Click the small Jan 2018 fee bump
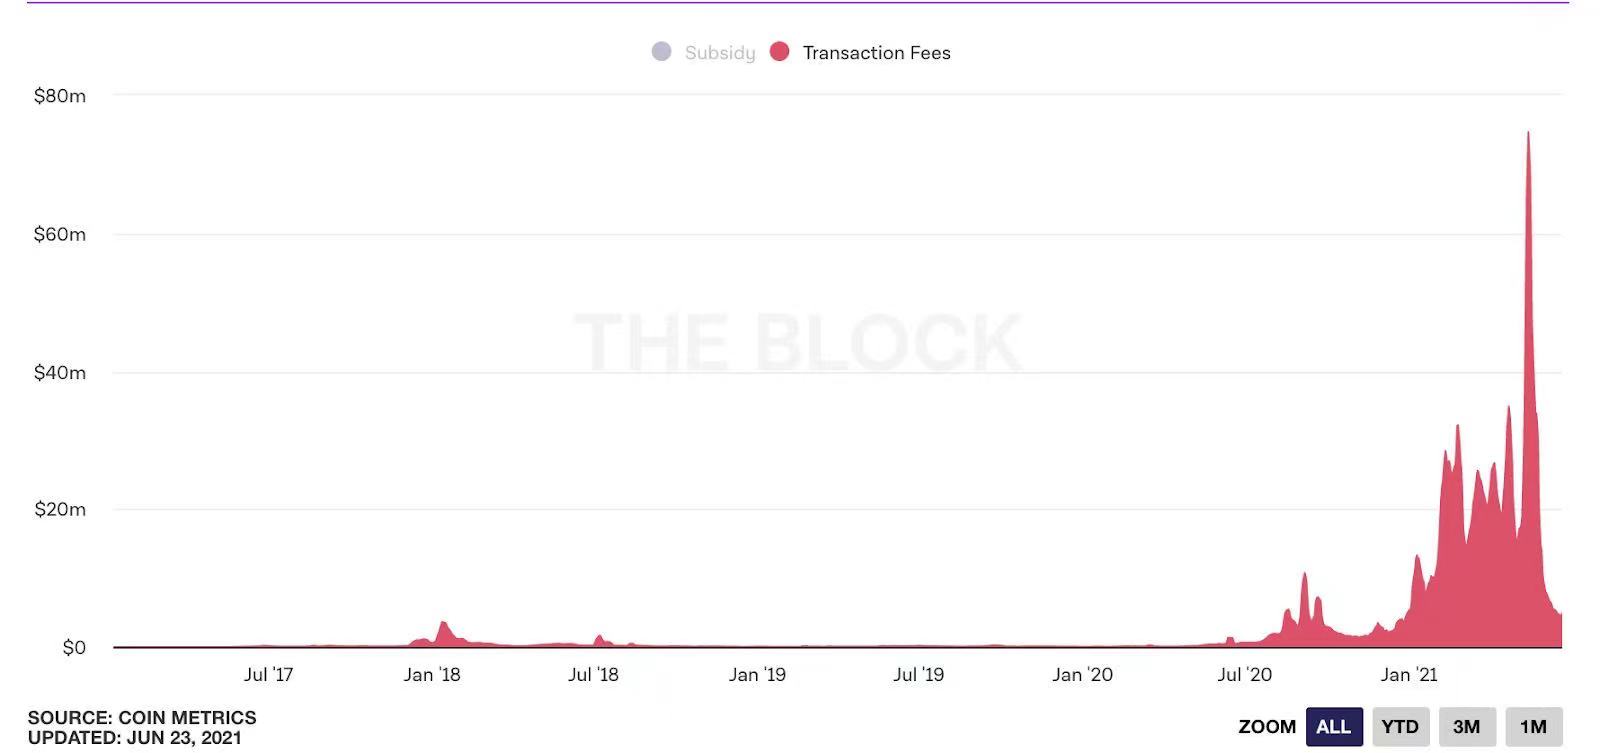 444,632
